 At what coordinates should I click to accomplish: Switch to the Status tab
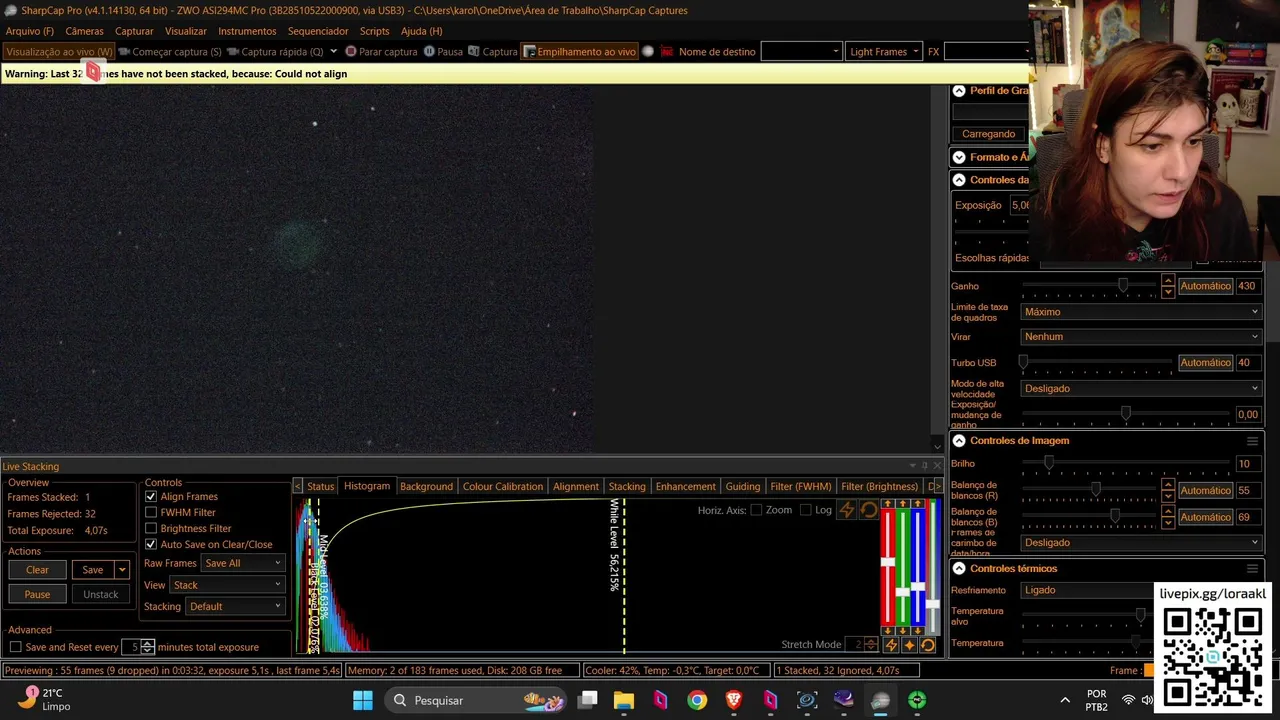(320, 487)
